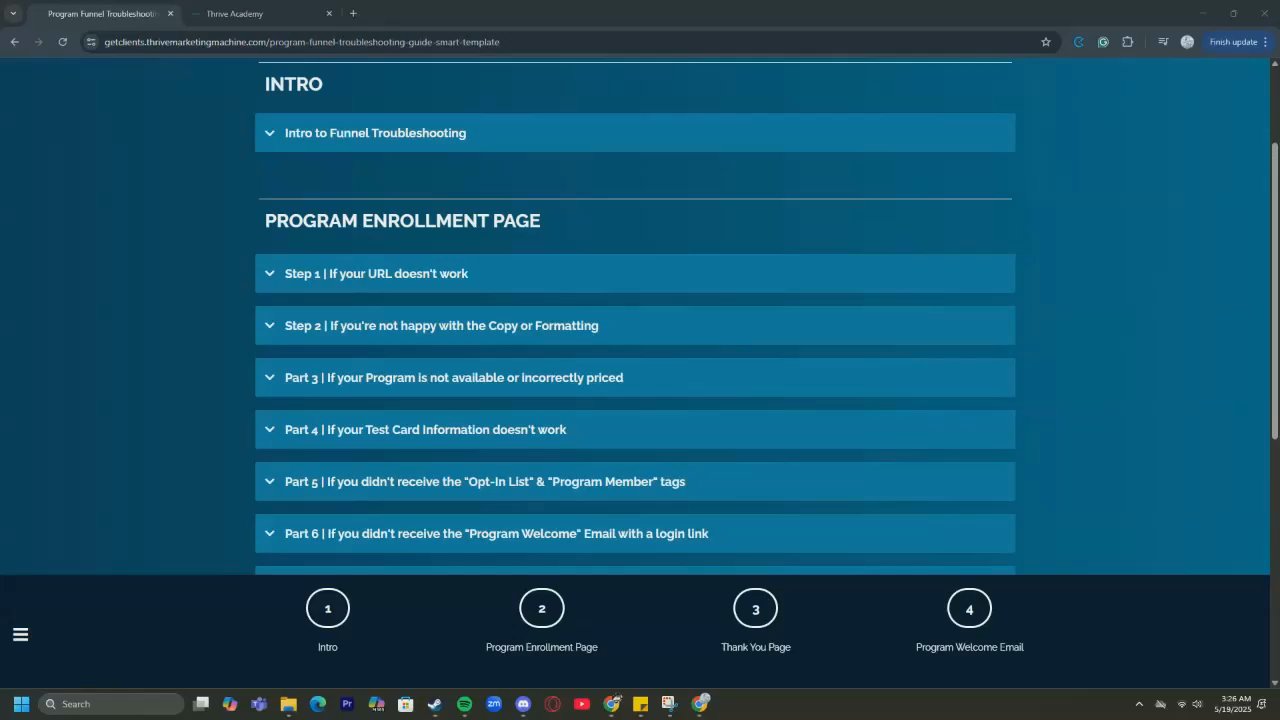Open Microsoft Store from taskbar
This screenshot has height=720, width=1280.
click(x=405, y=704)
